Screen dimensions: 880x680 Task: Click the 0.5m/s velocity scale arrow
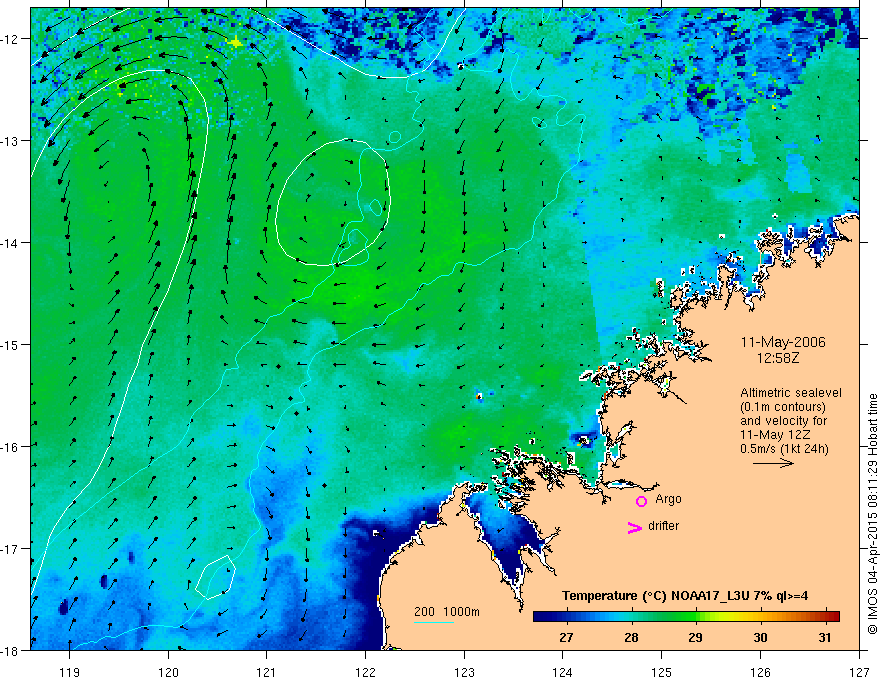point(773,463)
